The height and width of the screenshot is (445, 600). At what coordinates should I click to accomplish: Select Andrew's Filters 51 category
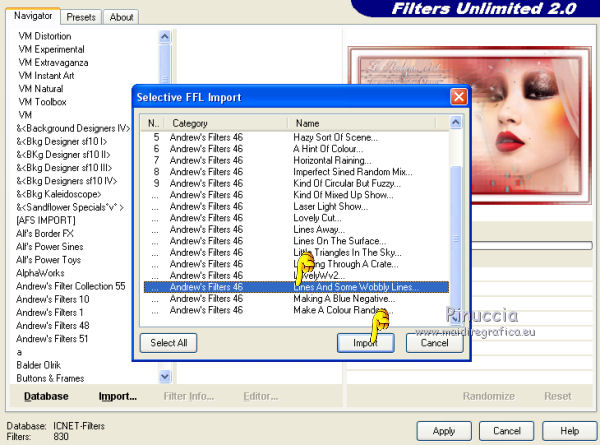tap(52, 339)
